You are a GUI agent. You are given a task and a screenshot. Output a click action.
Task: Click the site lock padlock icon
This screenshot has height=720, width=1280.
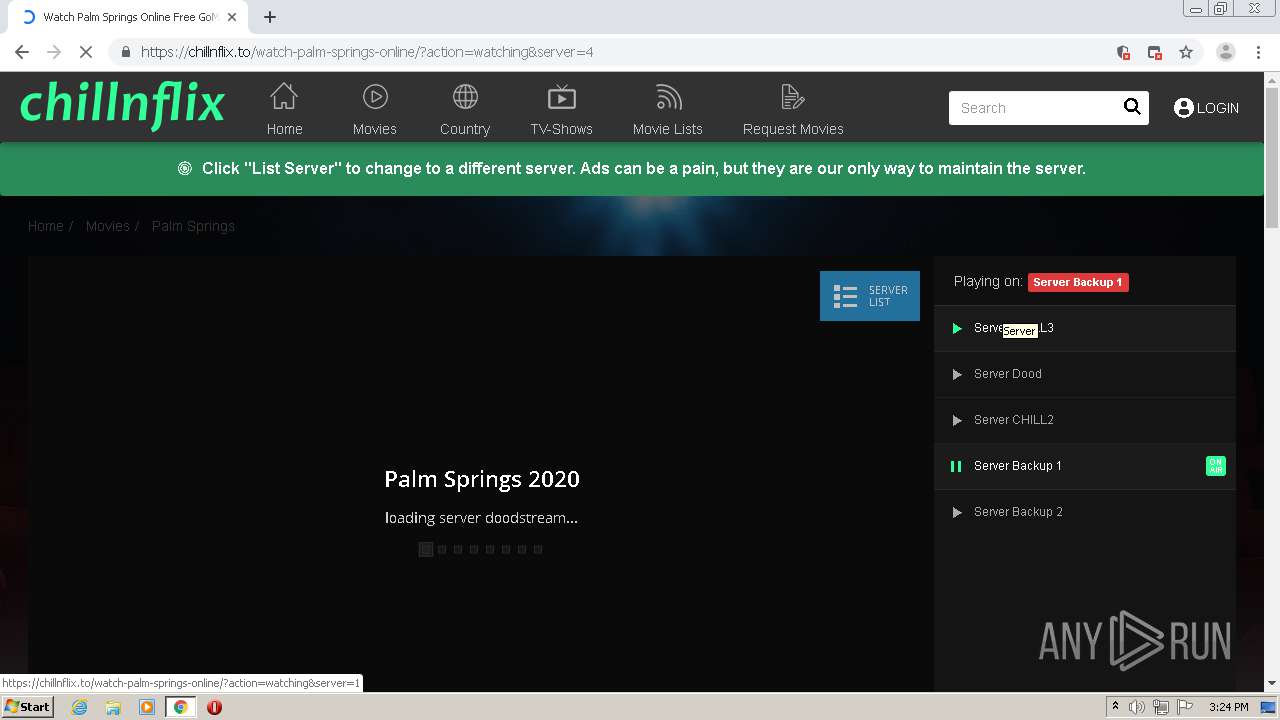(x=125, y=52)
